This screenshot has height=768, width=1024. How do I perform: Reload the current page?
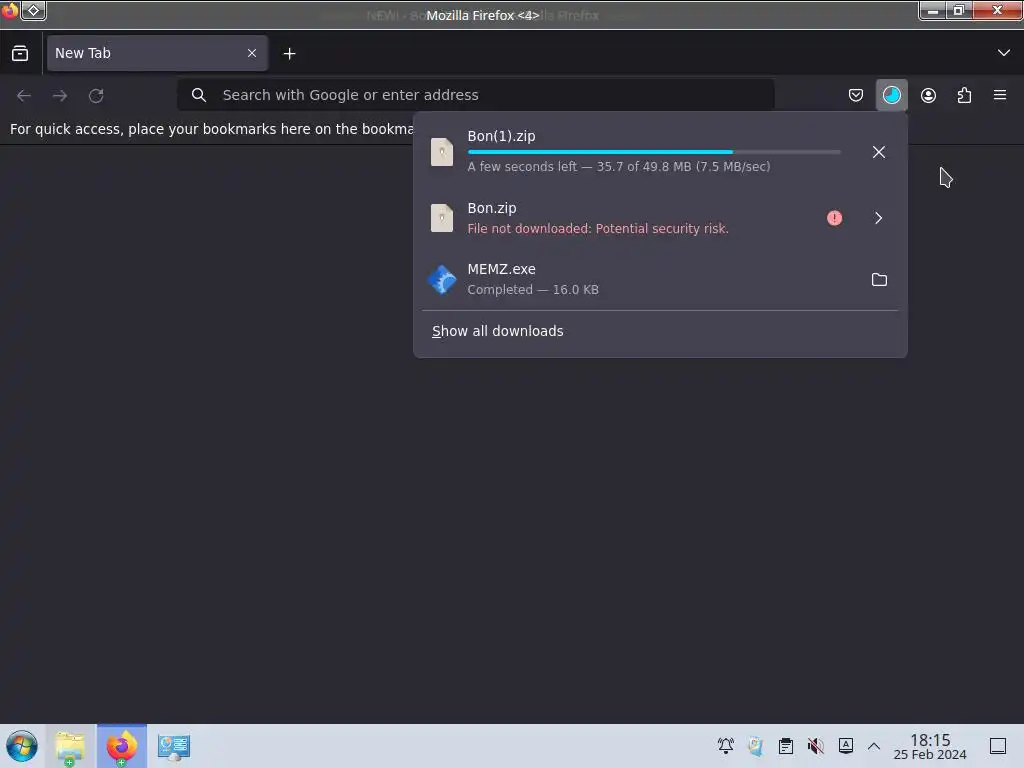tap(96, 95)
